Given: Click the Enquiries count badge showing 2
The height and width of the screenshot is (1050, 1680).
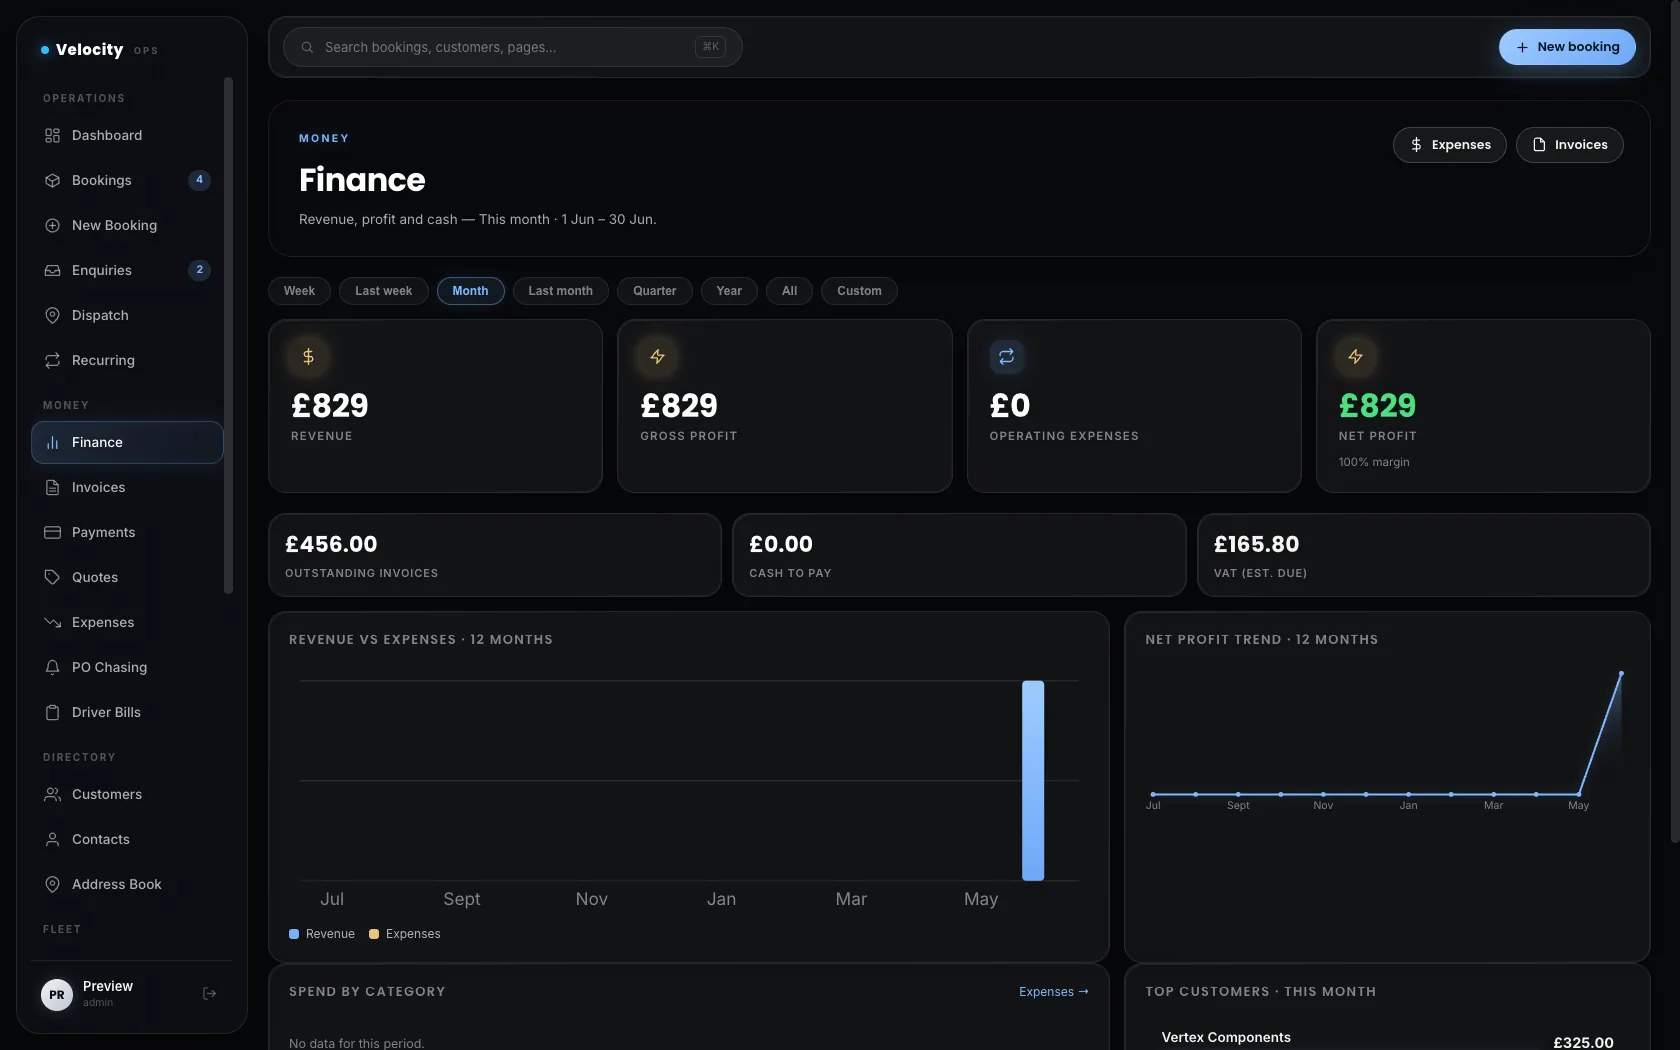Looking at the screenshot, I should (199, 270).
